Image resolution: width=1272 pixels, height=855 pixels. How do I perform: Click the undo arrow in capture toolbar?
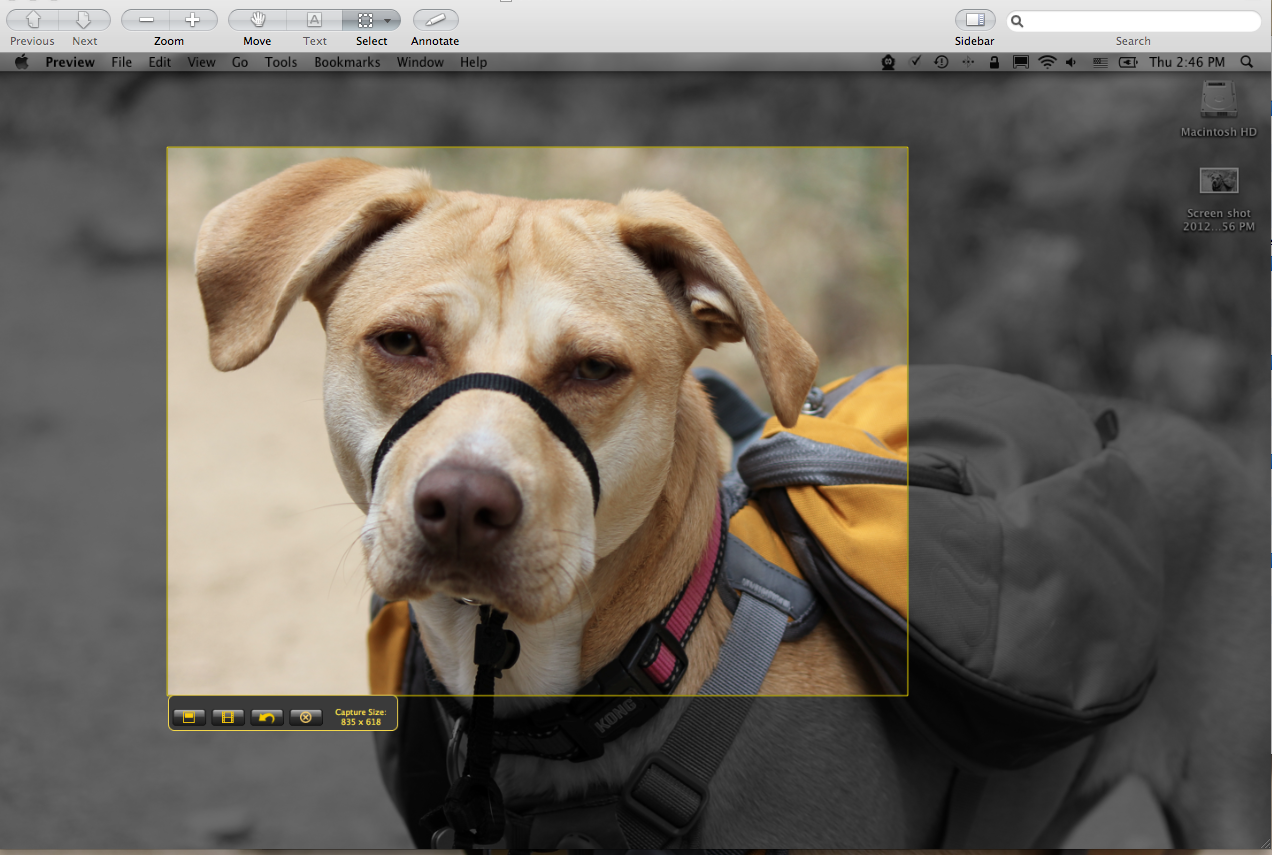coord(267,717)
